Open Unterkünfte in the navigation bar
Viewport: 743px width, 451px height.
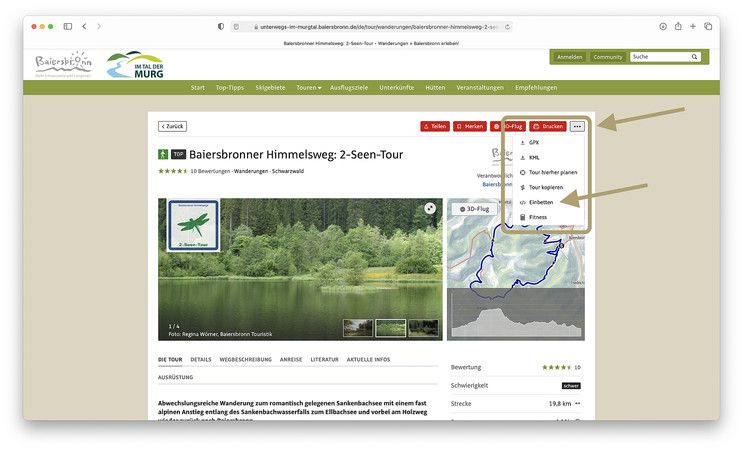point(397,88)
